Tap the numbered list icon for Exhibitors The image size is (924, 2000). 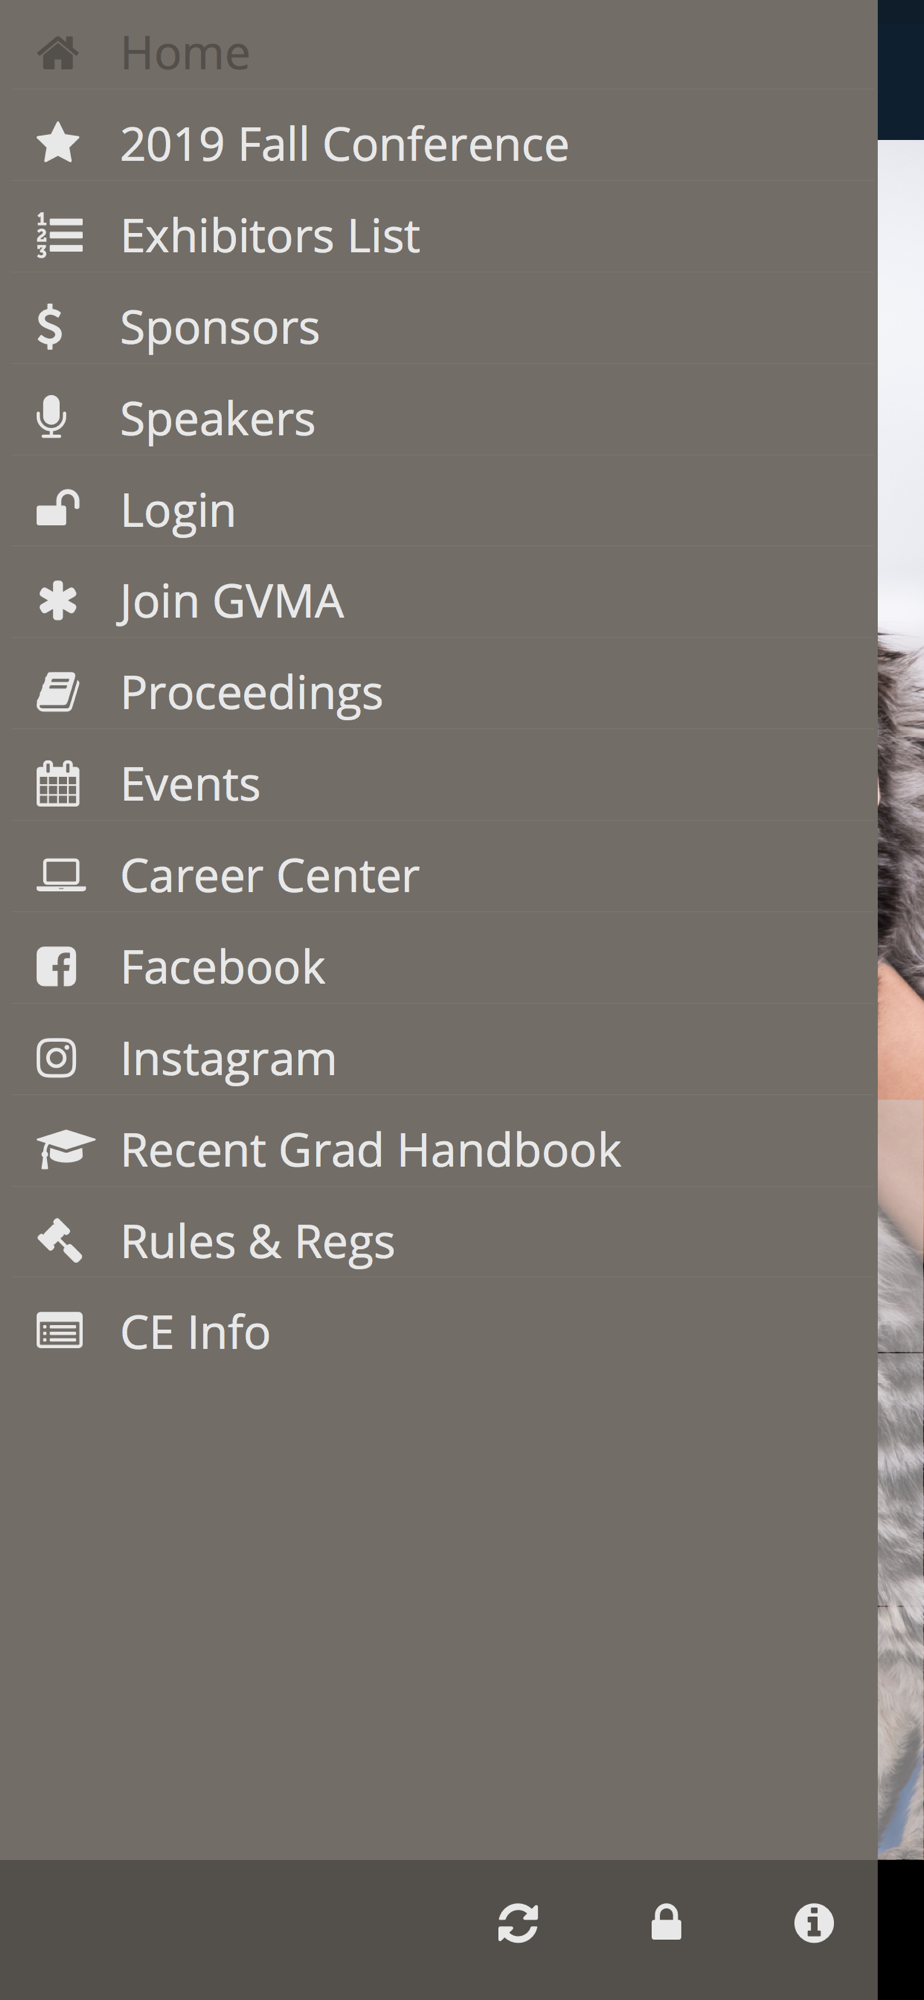click(60, 235)
